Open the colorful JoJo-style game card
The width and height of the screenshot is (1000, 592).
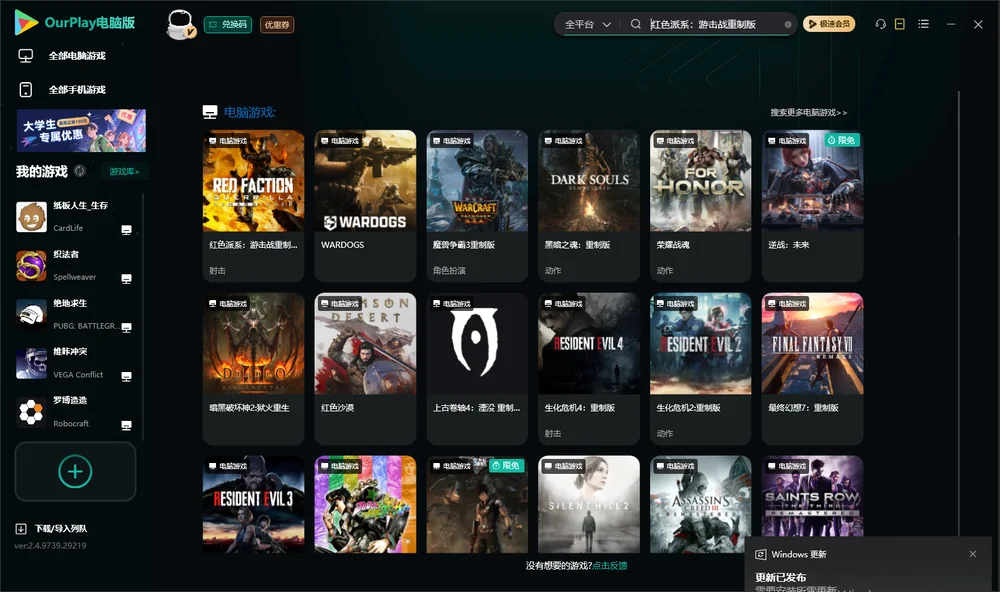(x=365, y=504)
